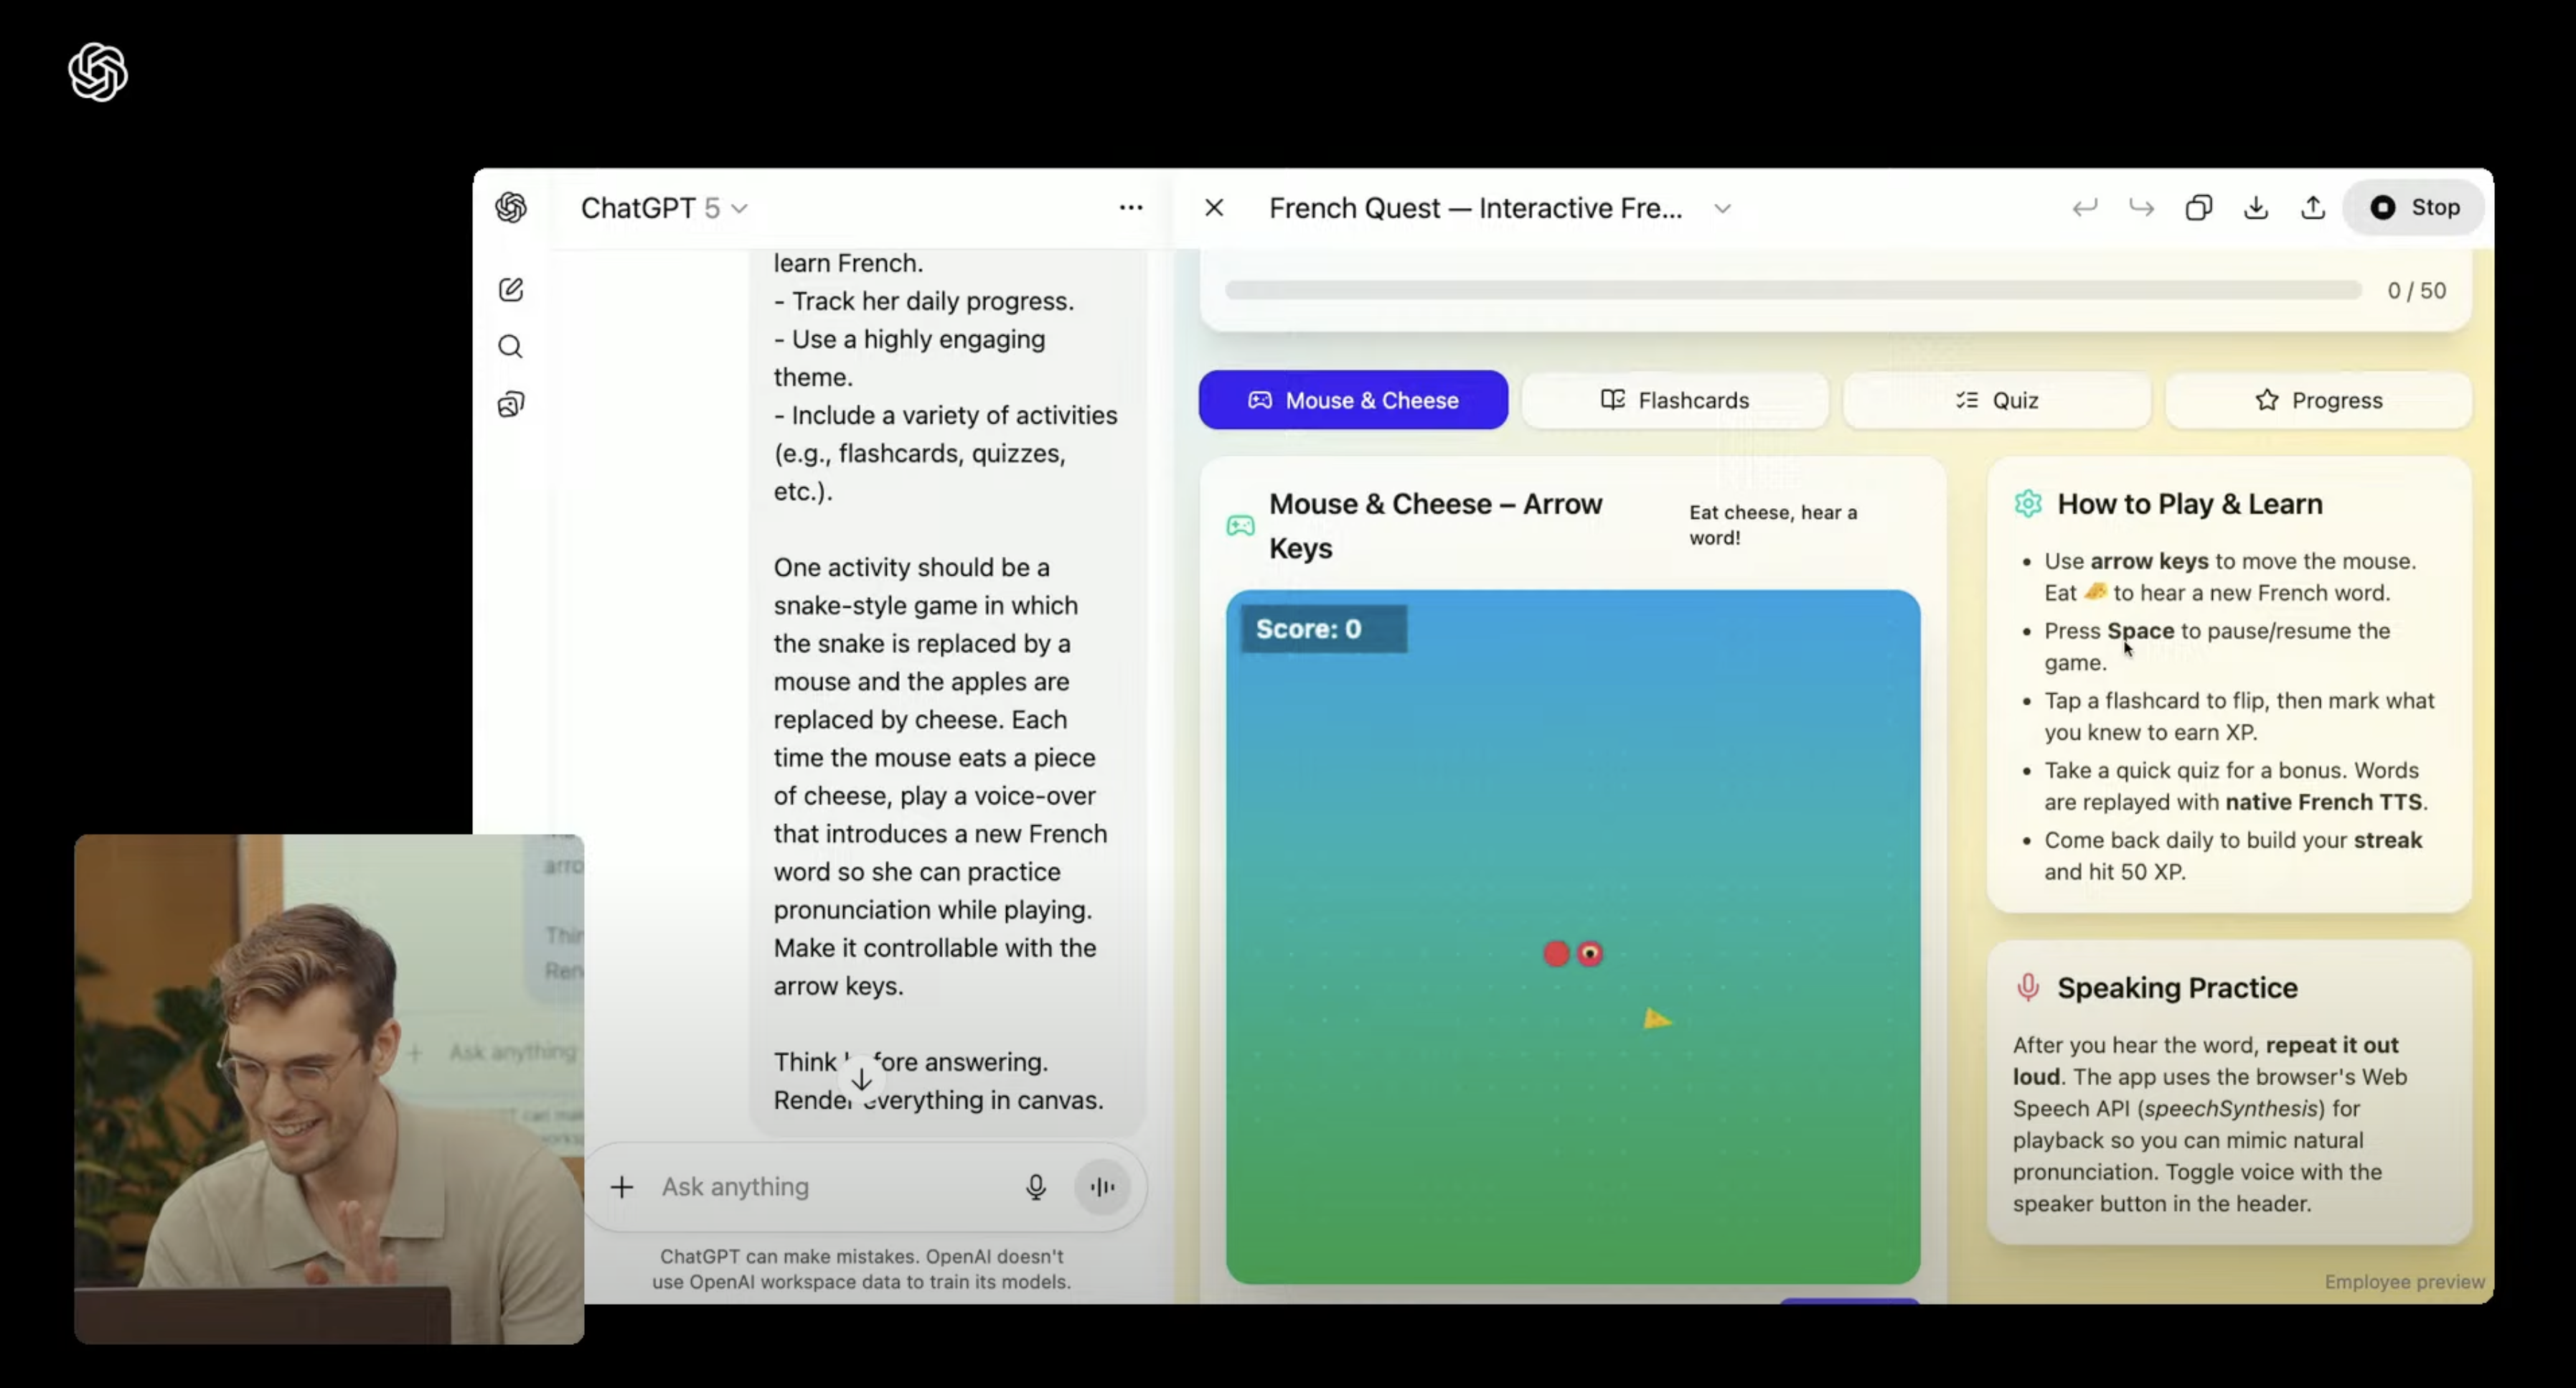Viewport: 2576px width, 1388px height.
Task: Click the new chat compose icon
Action: click(x=511, y=289)
